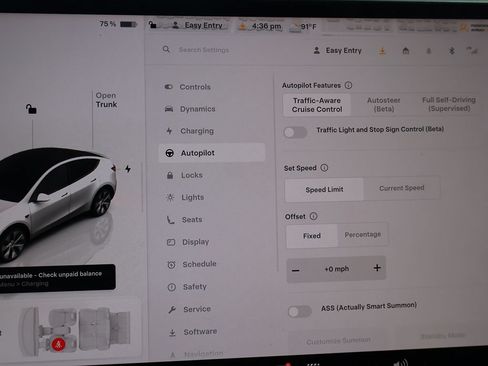Open the Software settings menu
The image size is (488, 366).
(x=200, y=332)
